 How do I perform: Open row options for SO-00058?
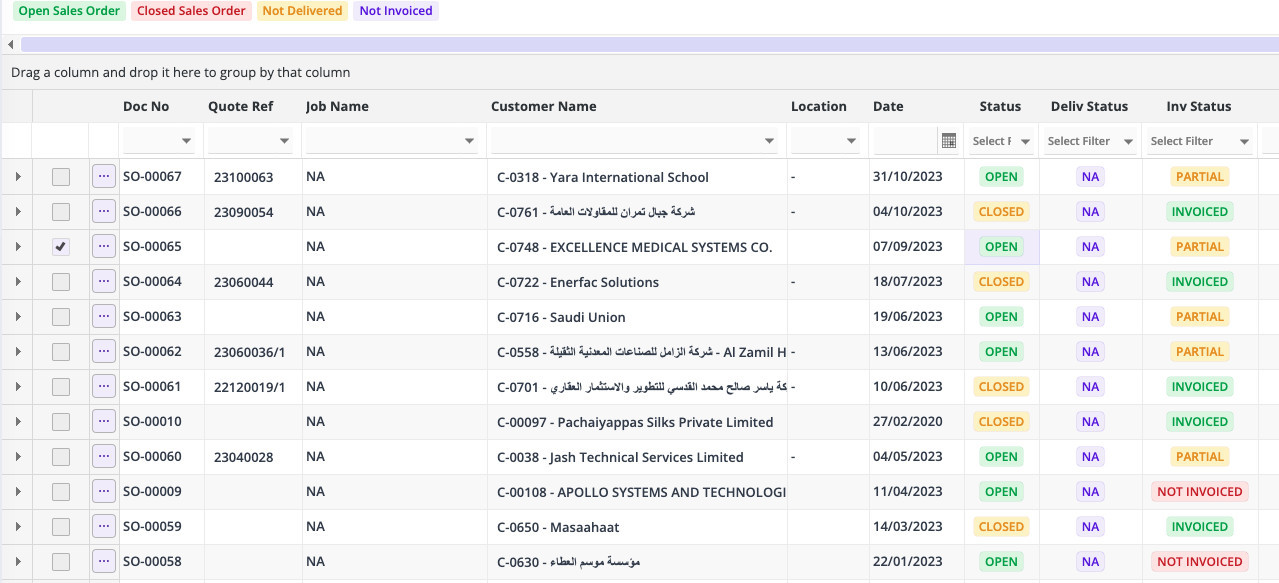tap(104, 562)
